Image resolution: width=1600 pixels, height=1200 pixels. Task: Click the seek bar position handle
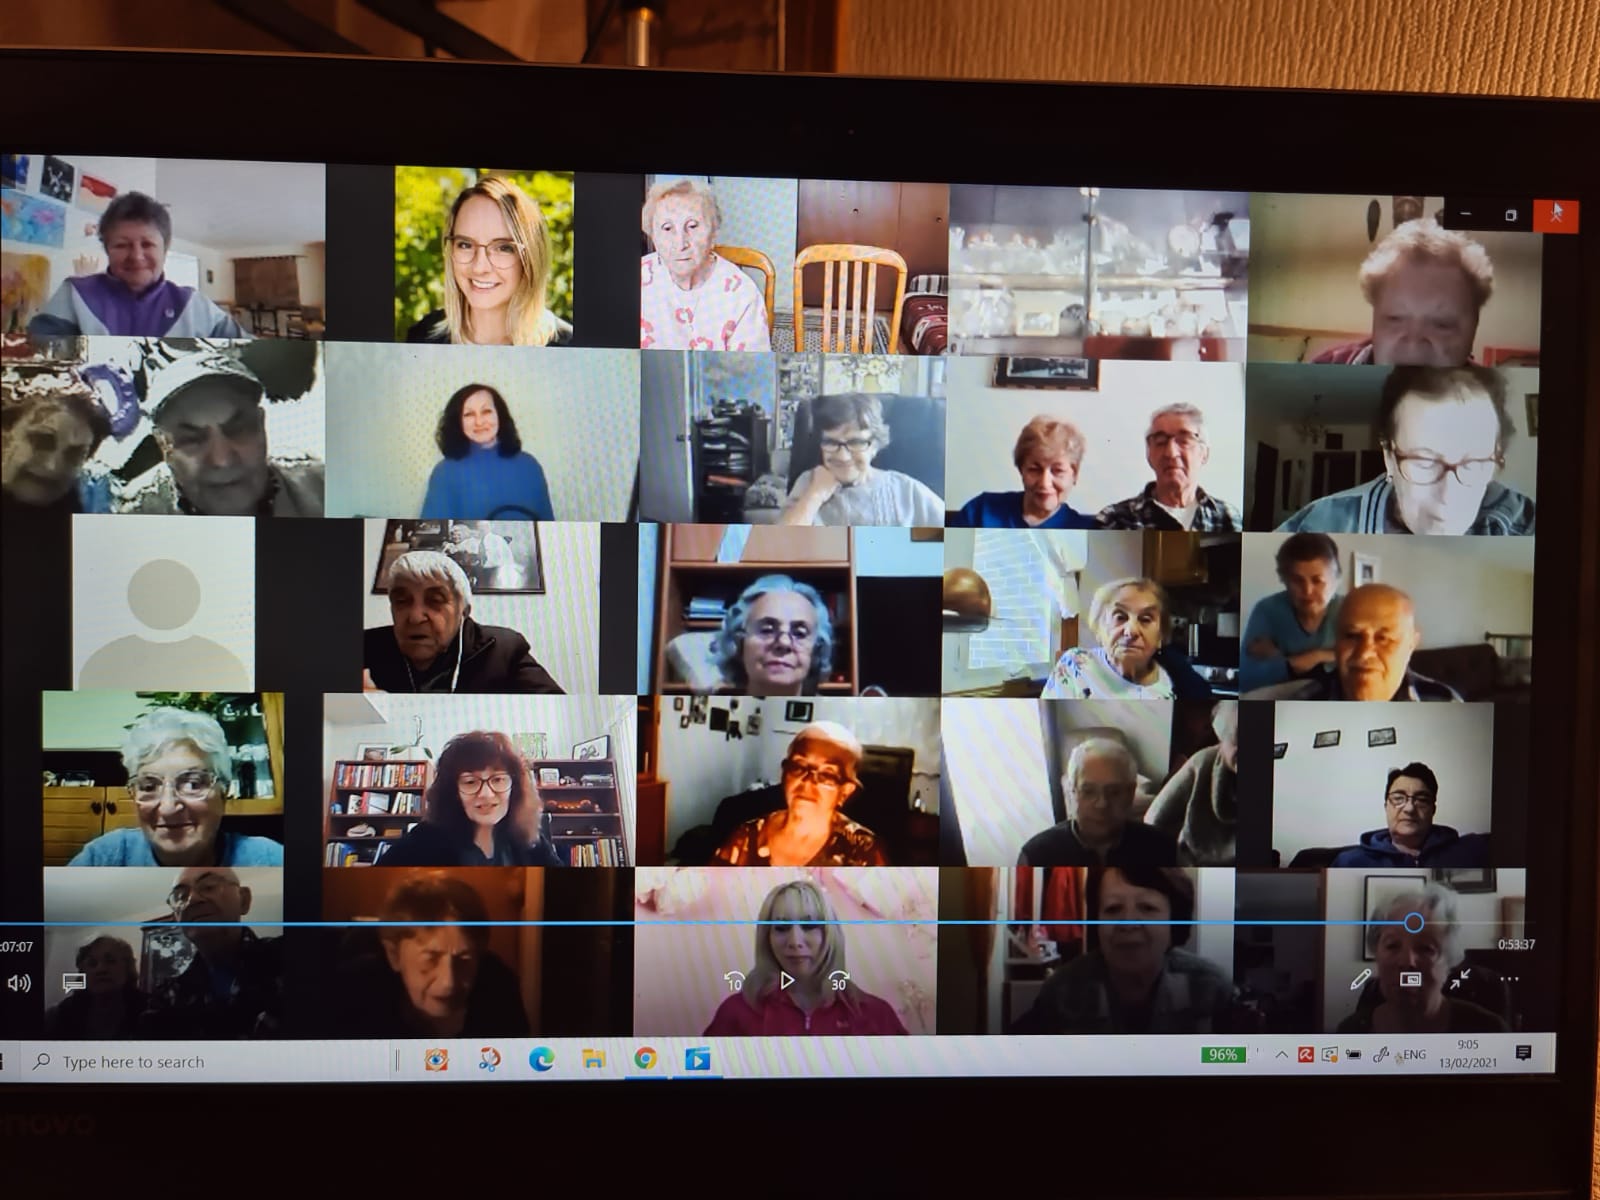click(x=1414, y=923)
